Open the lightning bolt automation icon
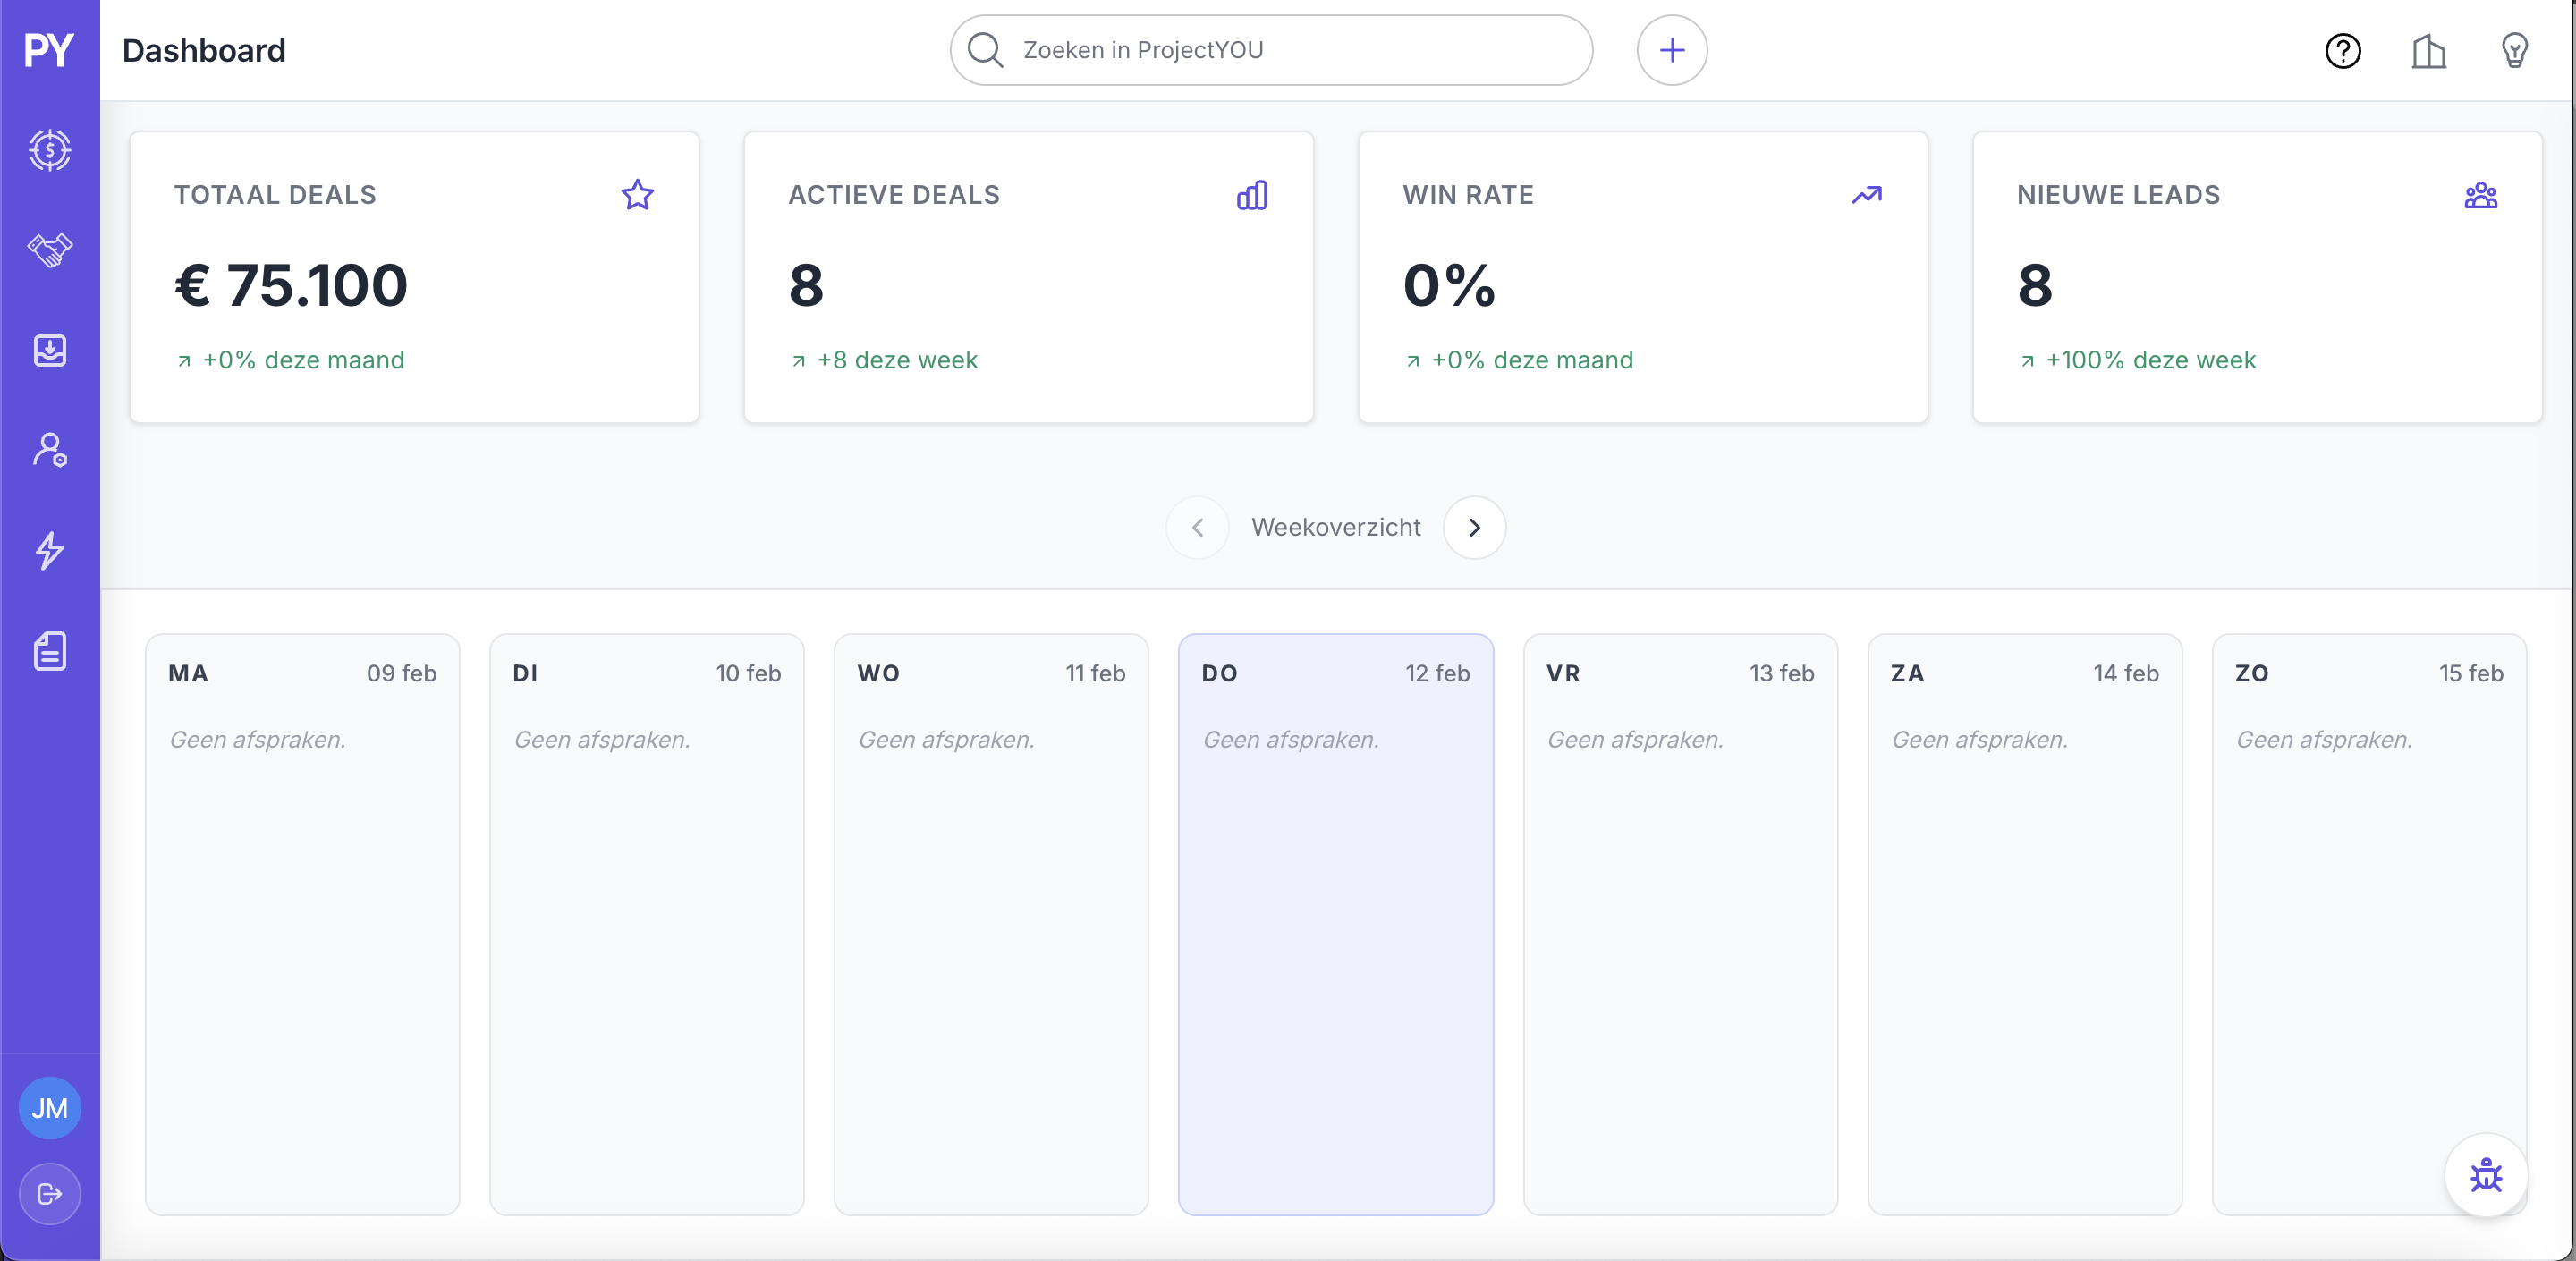The image size is (2576, 1261). (x=49, y=551)
